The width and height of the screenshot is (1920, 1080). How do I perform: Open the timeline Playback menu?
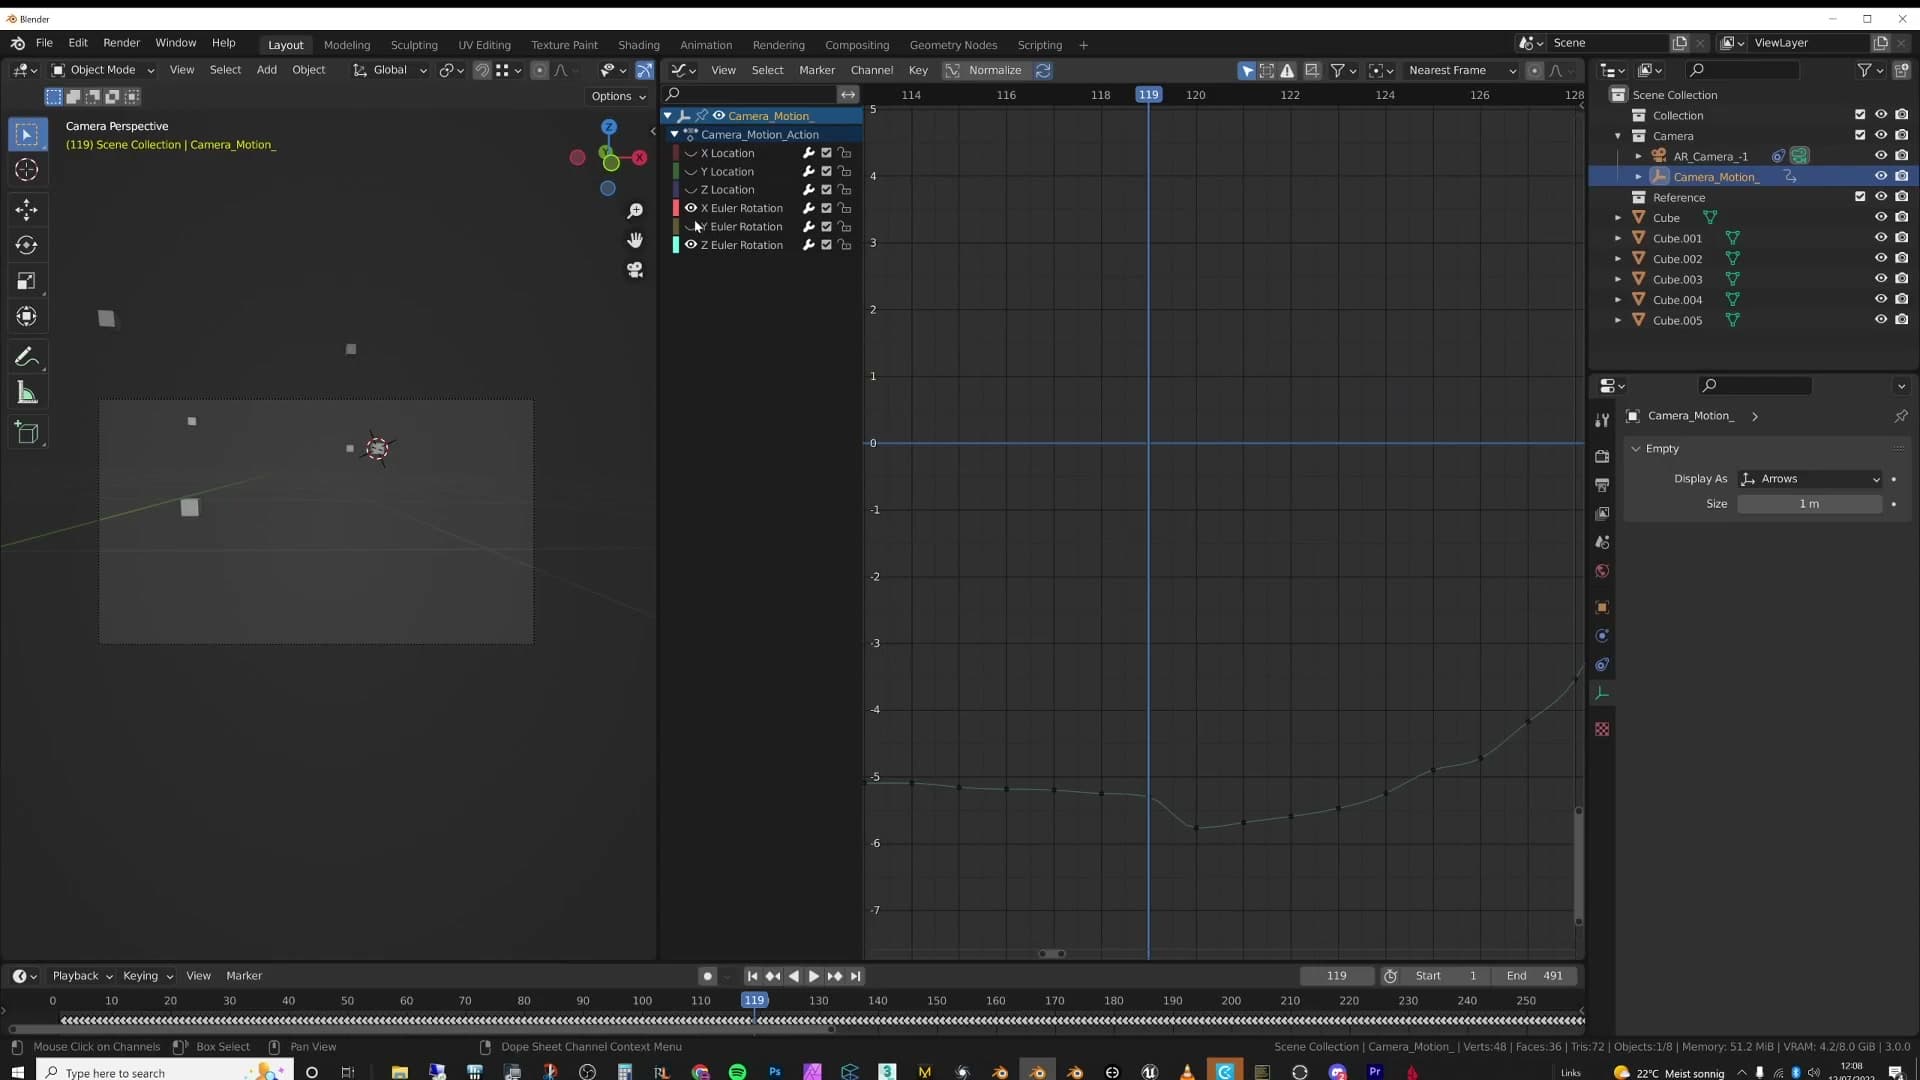point(81,976)
